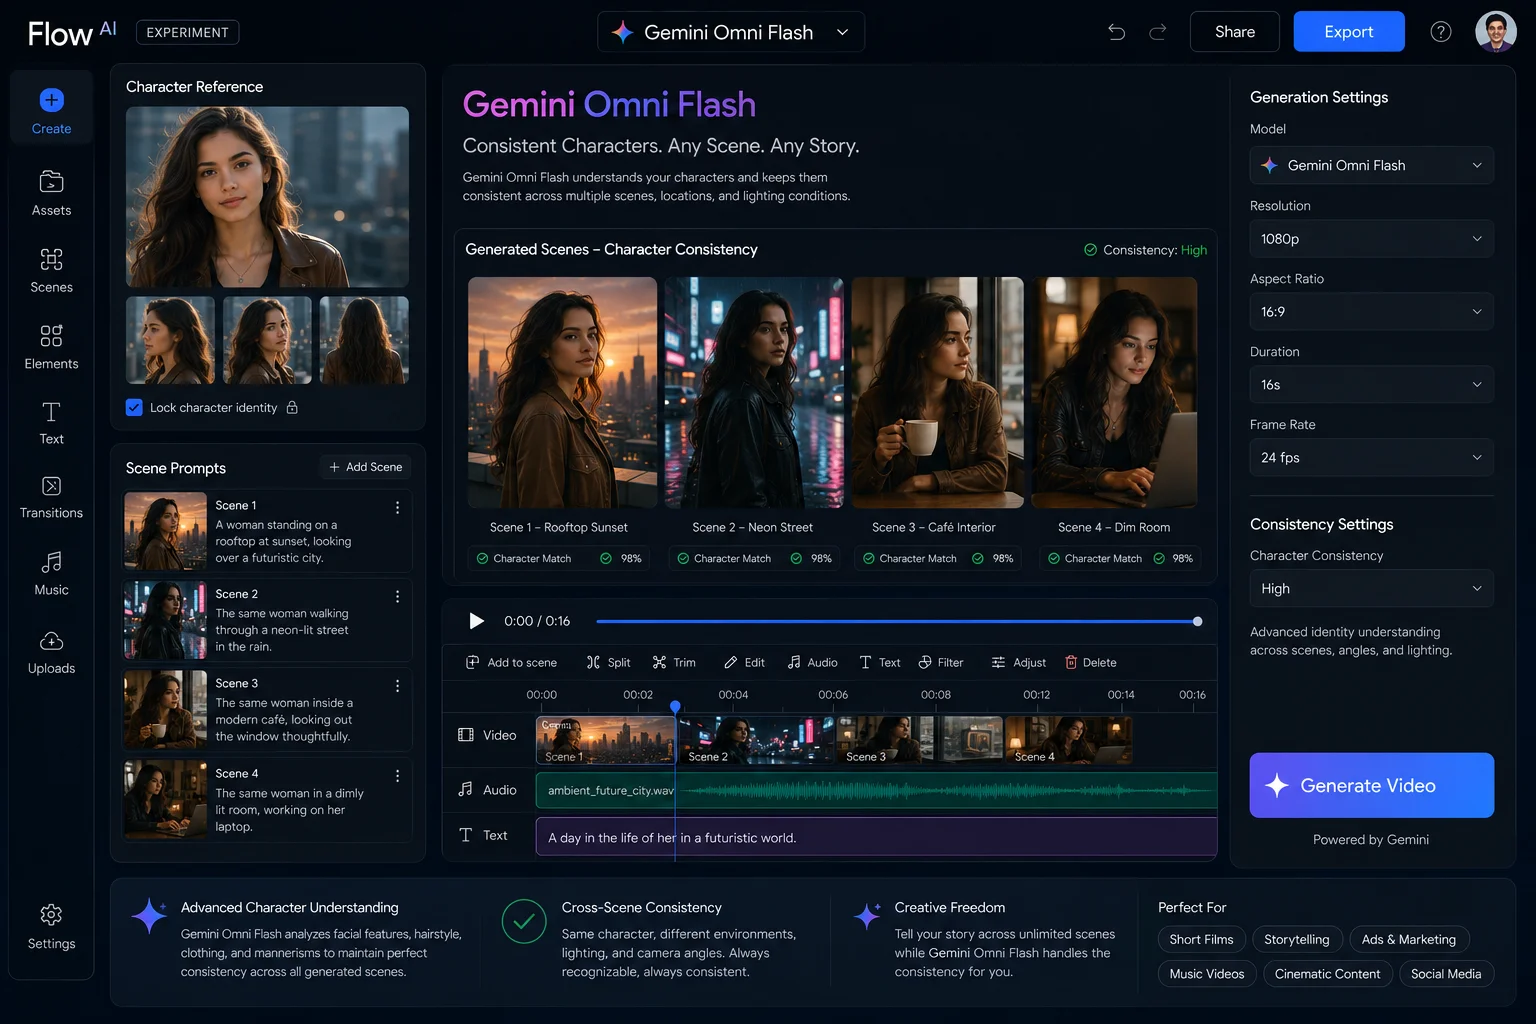This screenshot has width=1536, height=1024.
Task: Open Music from the sidebar
Action: pos(51,573)
